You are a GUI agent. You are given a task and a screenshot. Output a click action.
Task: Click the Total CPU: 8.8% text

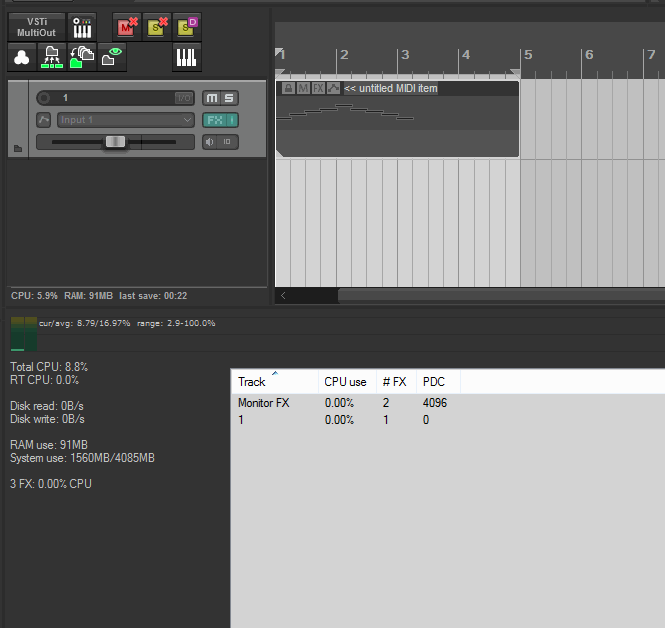click(x=49, y=367)
